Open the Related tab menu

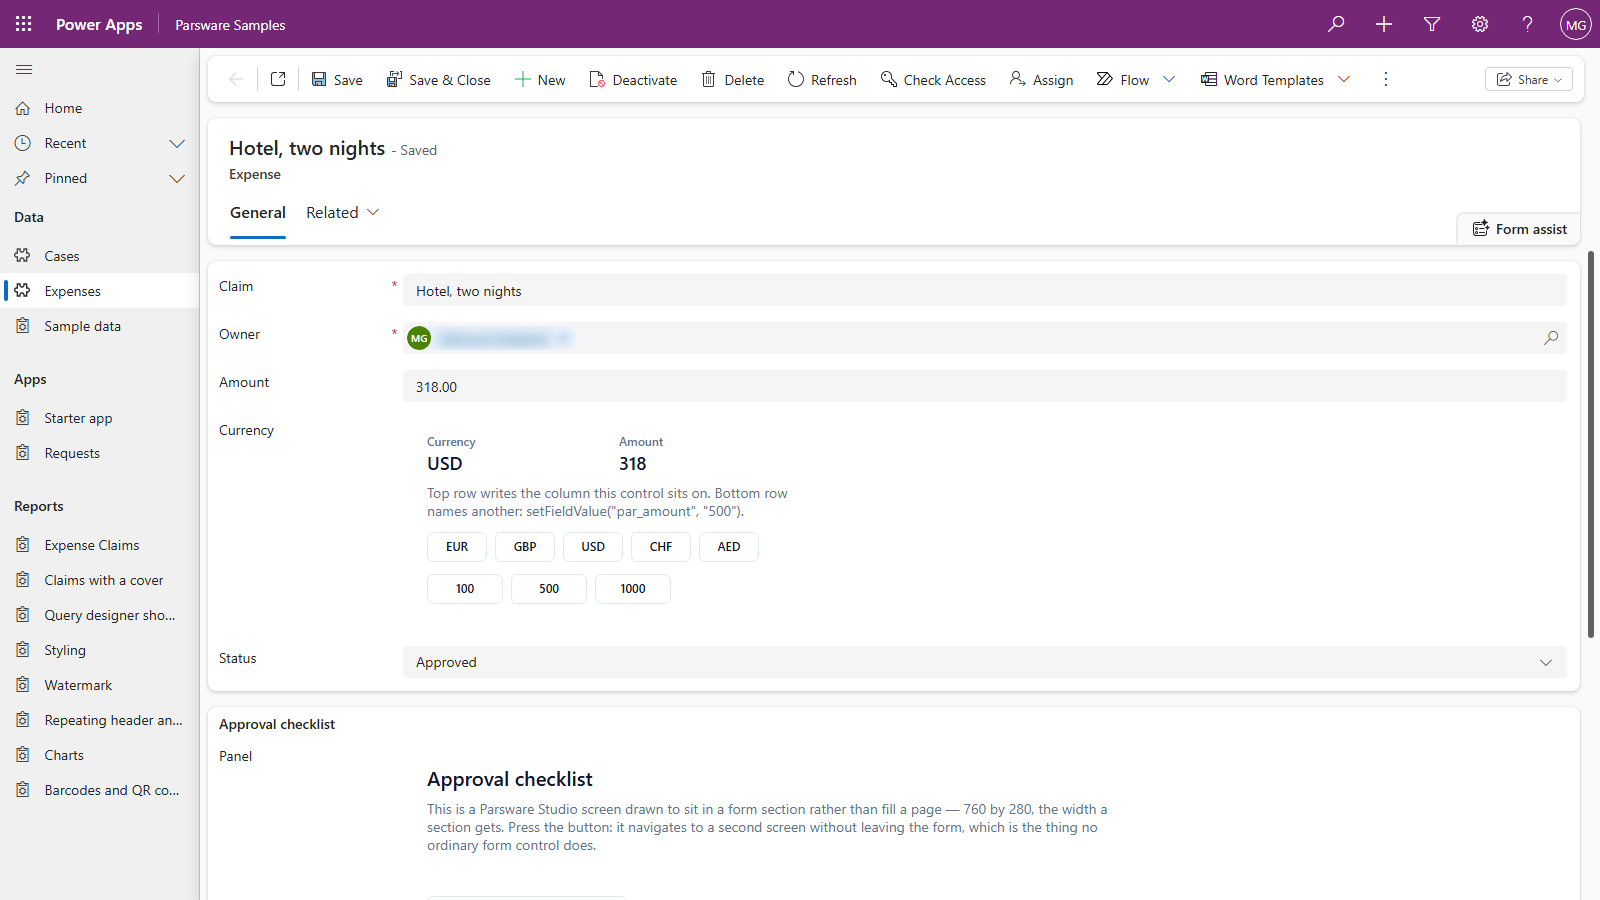343,212
